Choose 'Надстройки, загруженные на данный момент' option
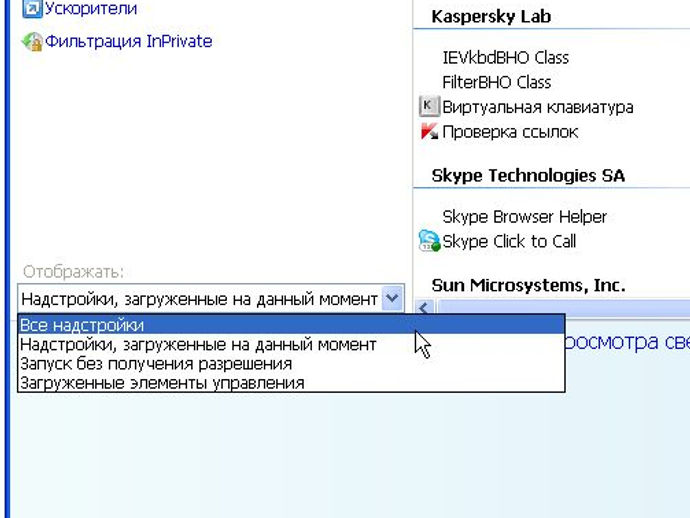 point(291,344)
